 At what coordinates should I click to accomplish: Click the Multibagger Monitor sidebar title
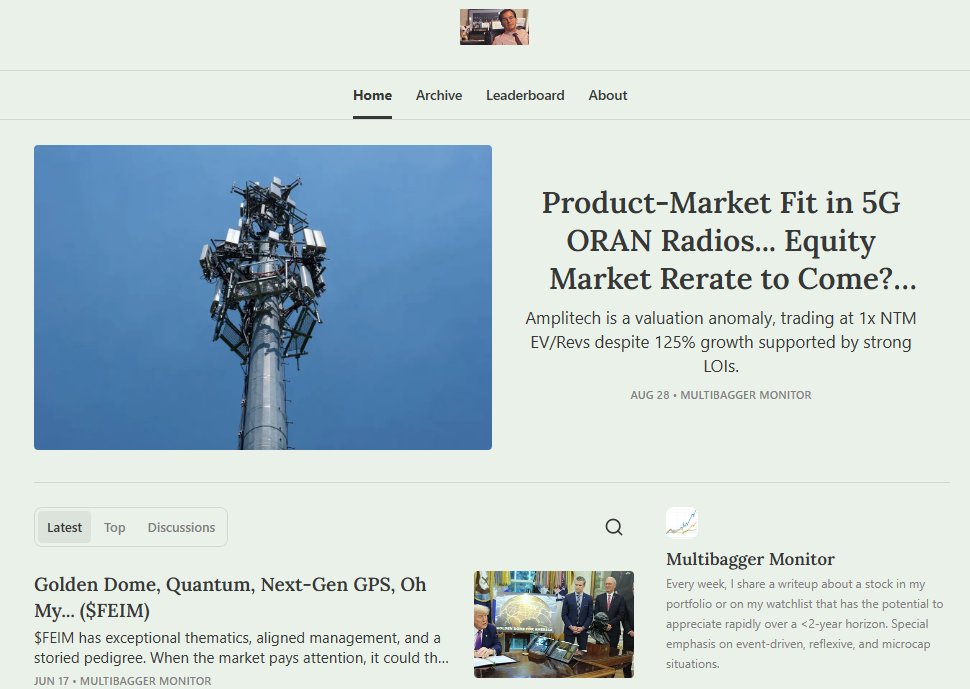(750, 559)
